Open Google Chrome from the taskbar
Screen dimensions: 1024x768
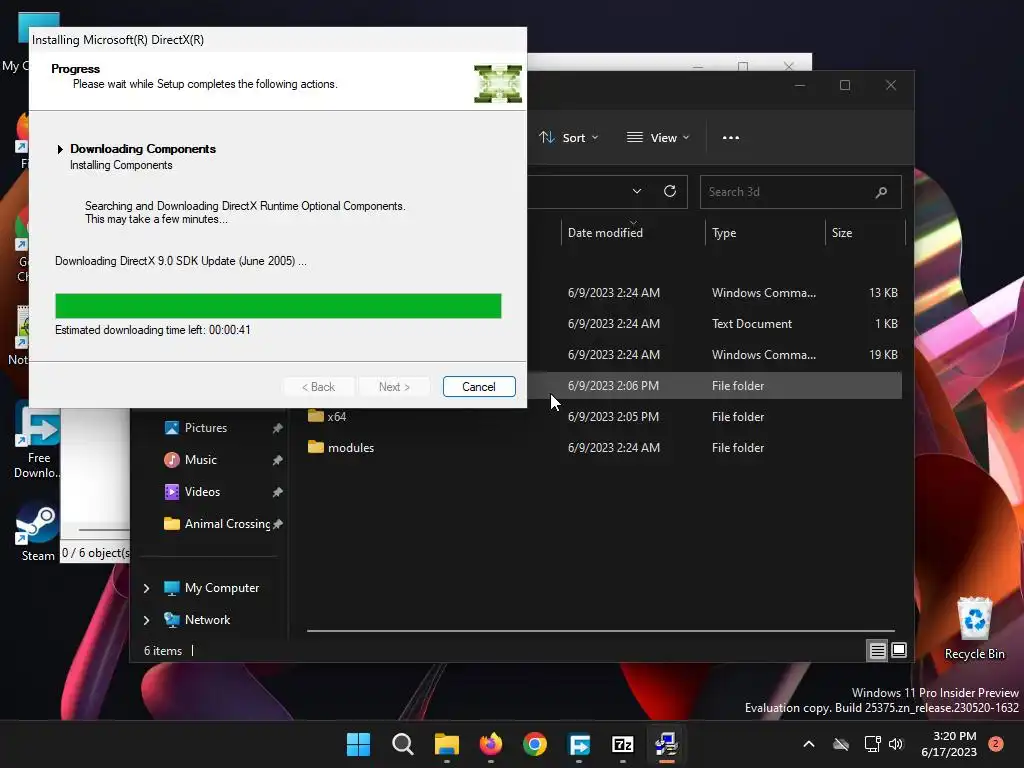point(535,744)
